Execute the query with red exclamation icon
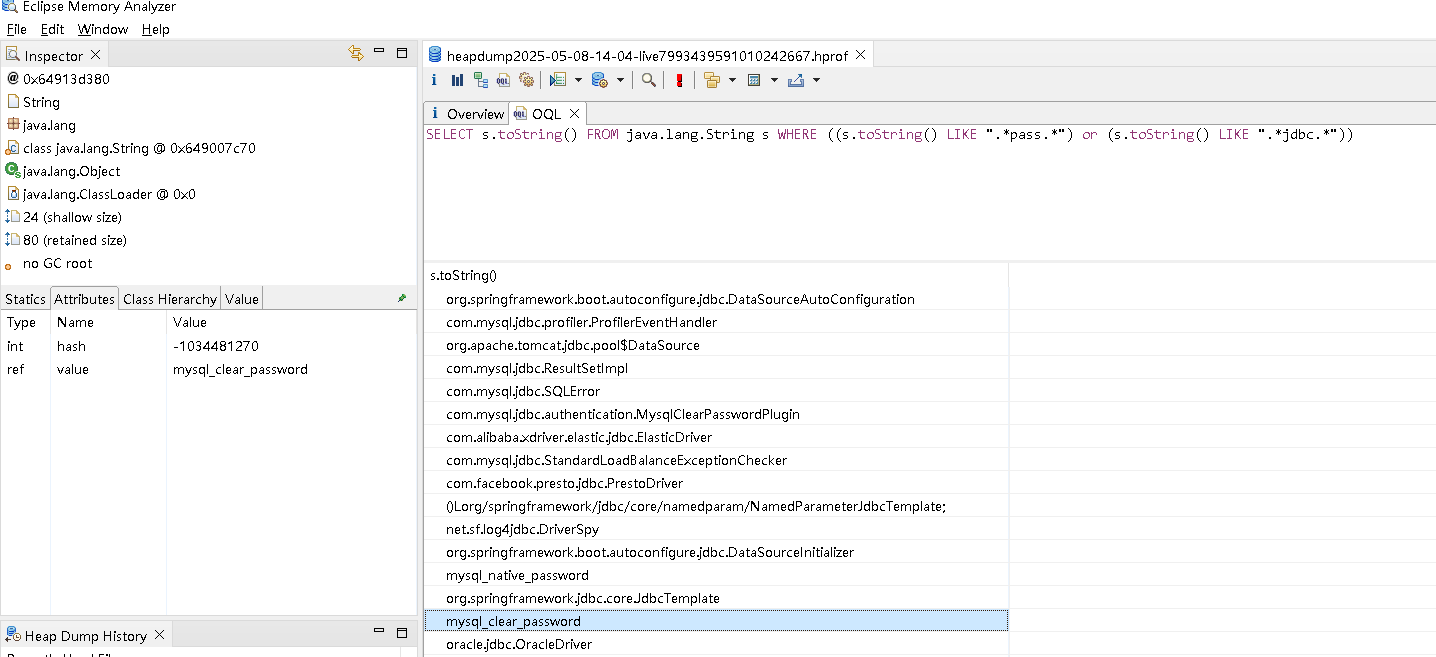This screenshot has height=657, width=1436. coord(680,80)
